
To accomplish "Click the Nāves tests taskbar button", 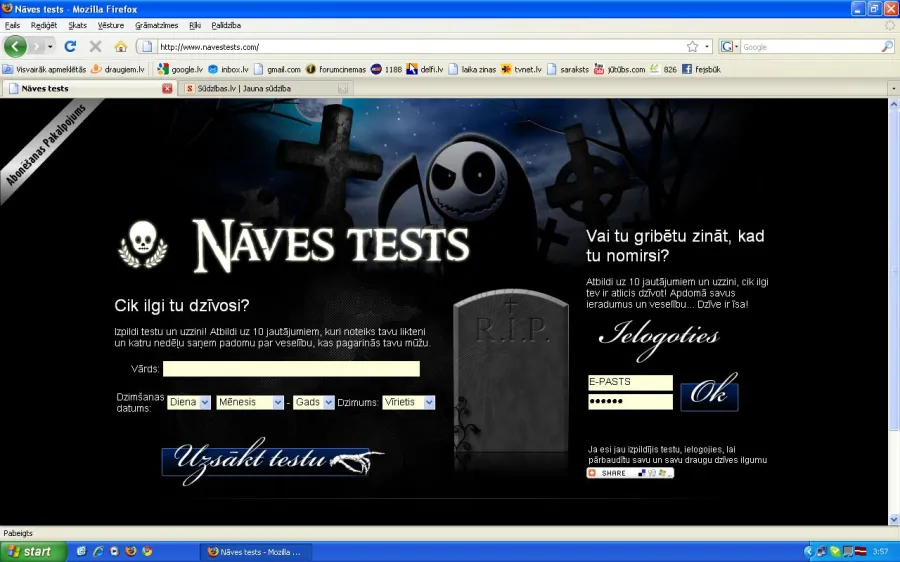I will [256, 552].
